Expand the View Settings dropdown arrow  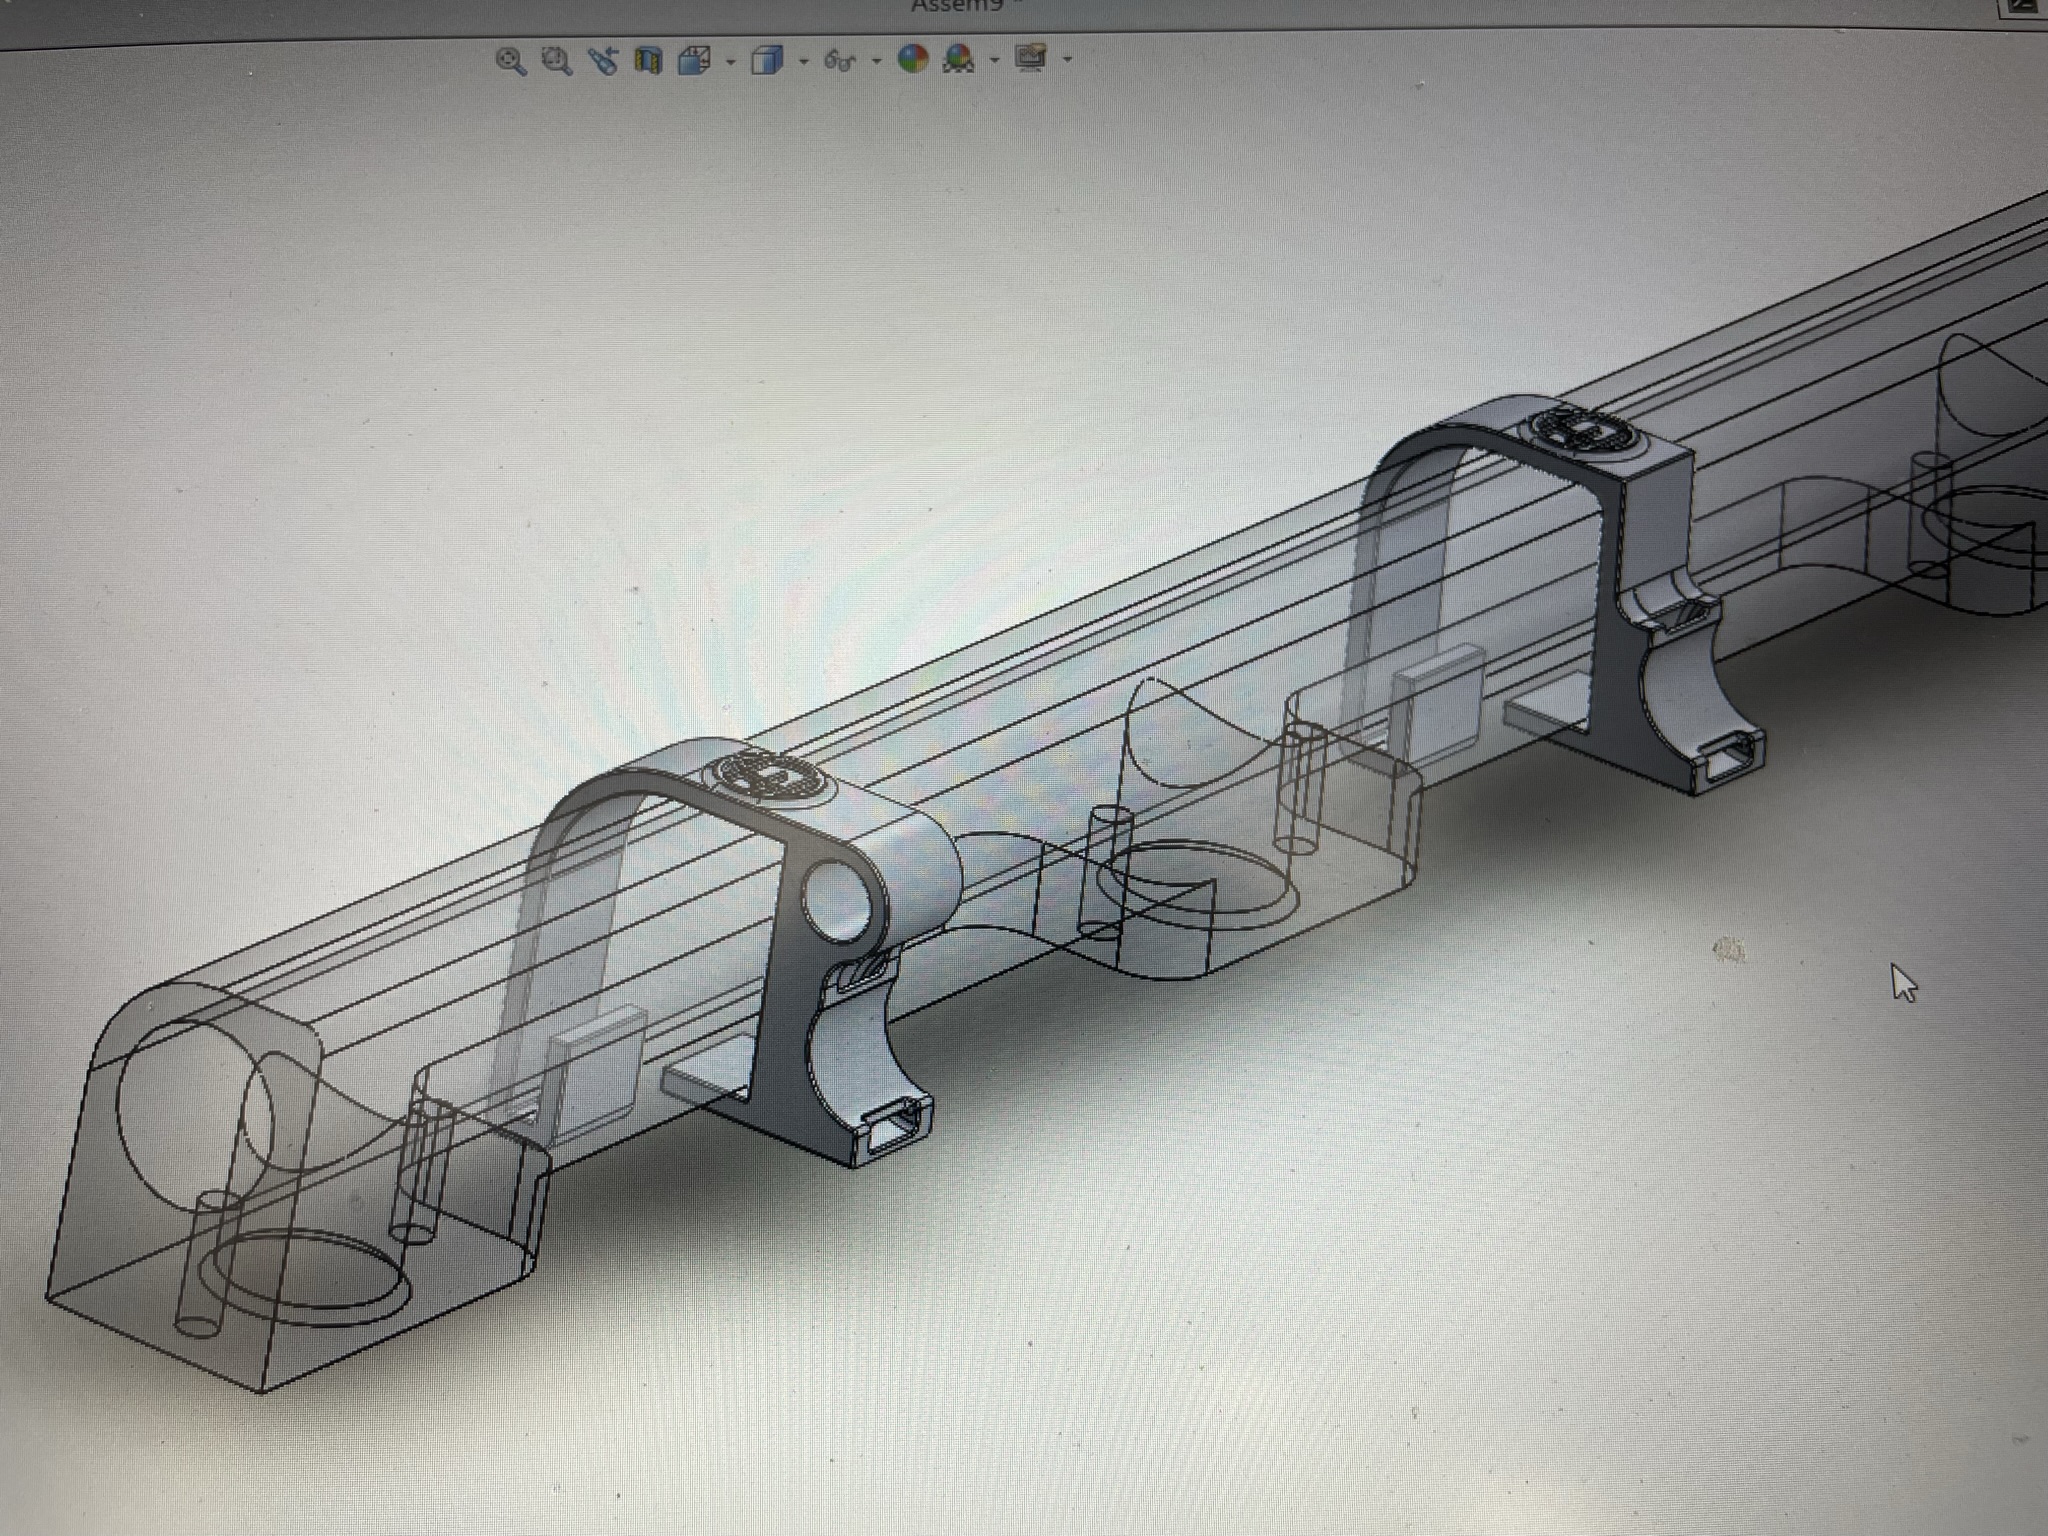click(x=1067, y=59)
